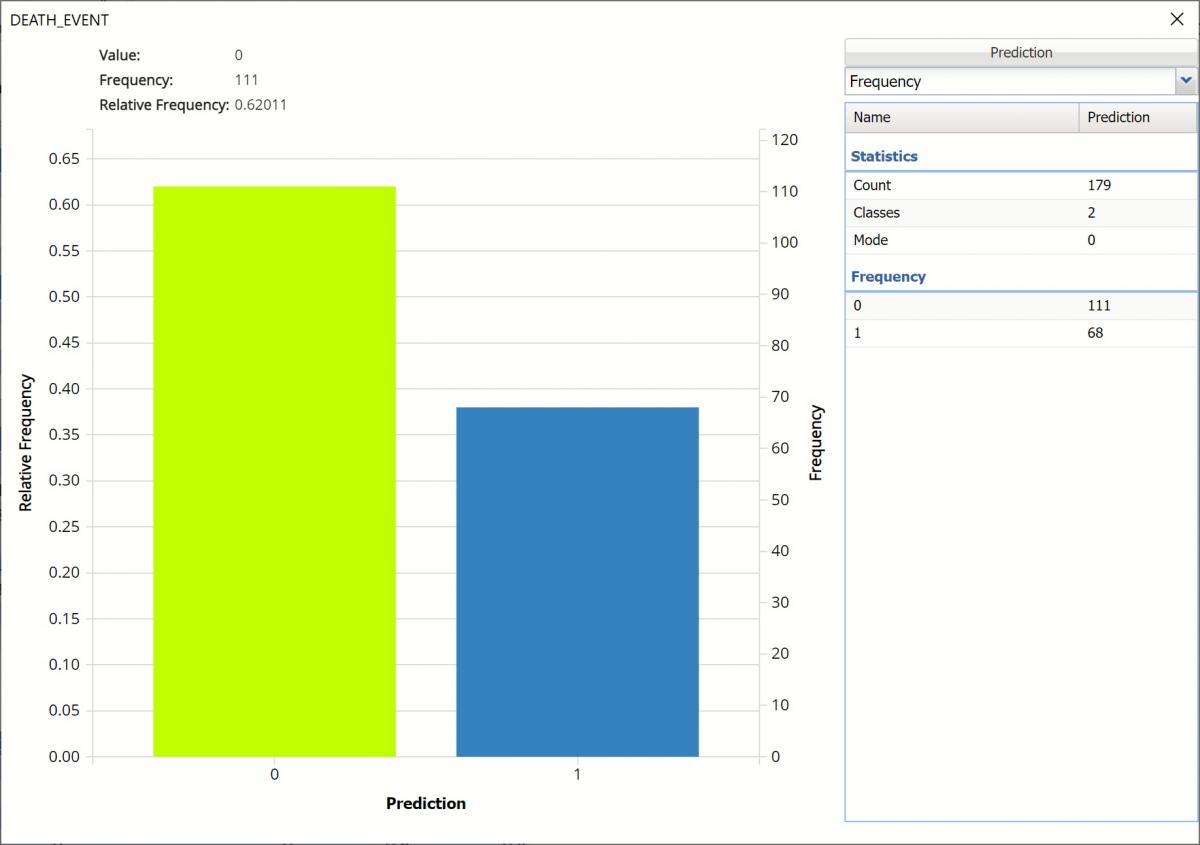Collapse the Frequency section heading in table

coord(888,276)
